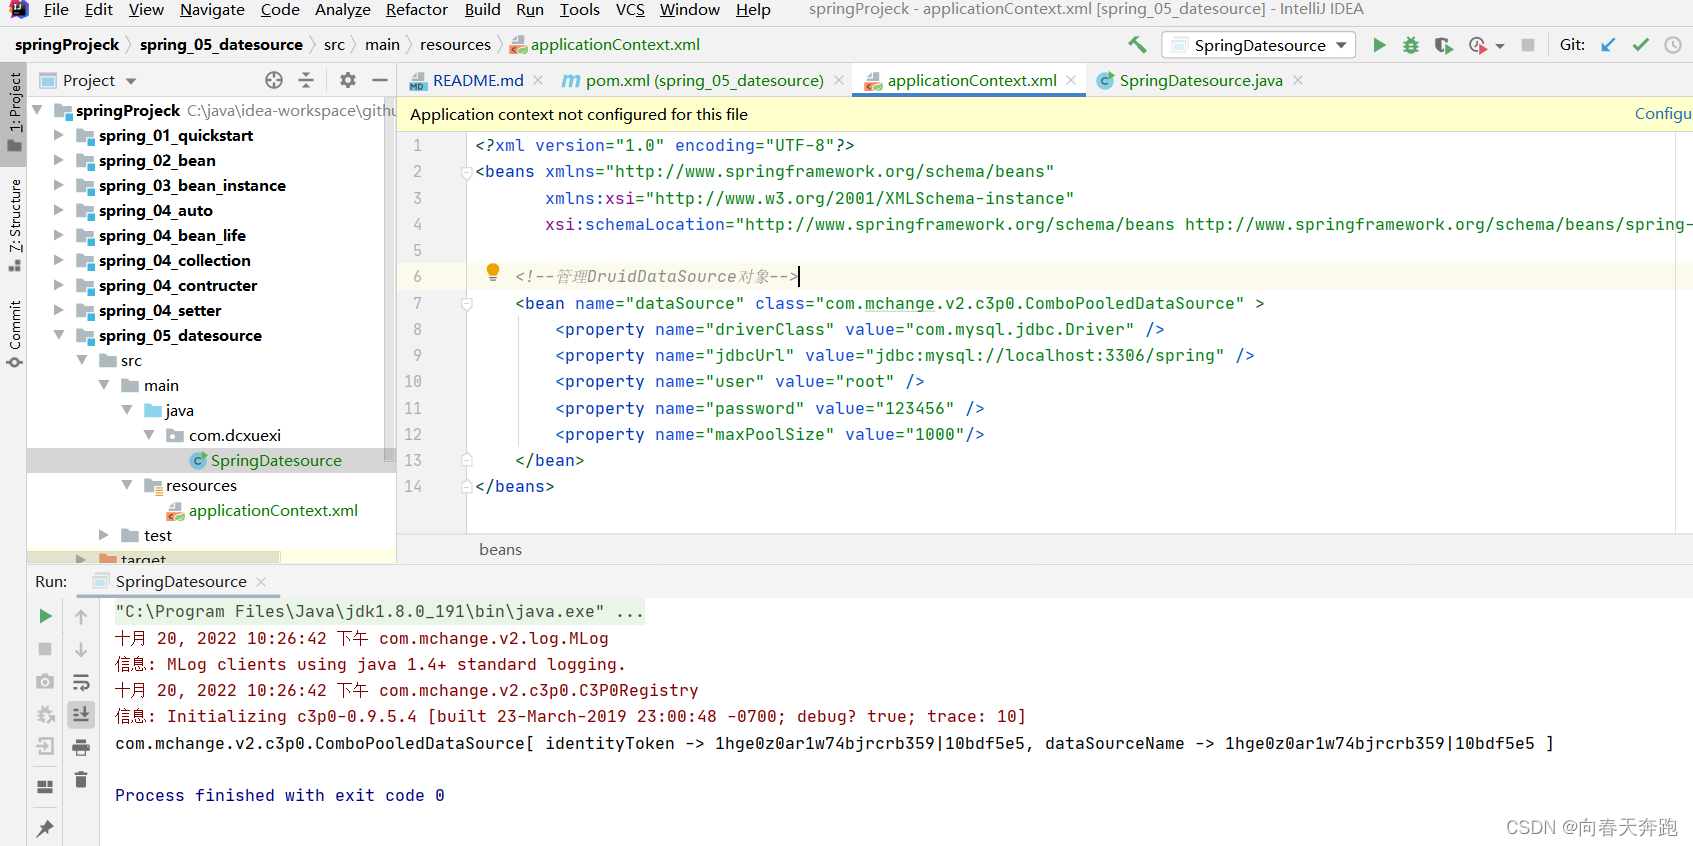Collapse the resources folder
This screenshot has height=846, width=1693.
coord(127,485)
